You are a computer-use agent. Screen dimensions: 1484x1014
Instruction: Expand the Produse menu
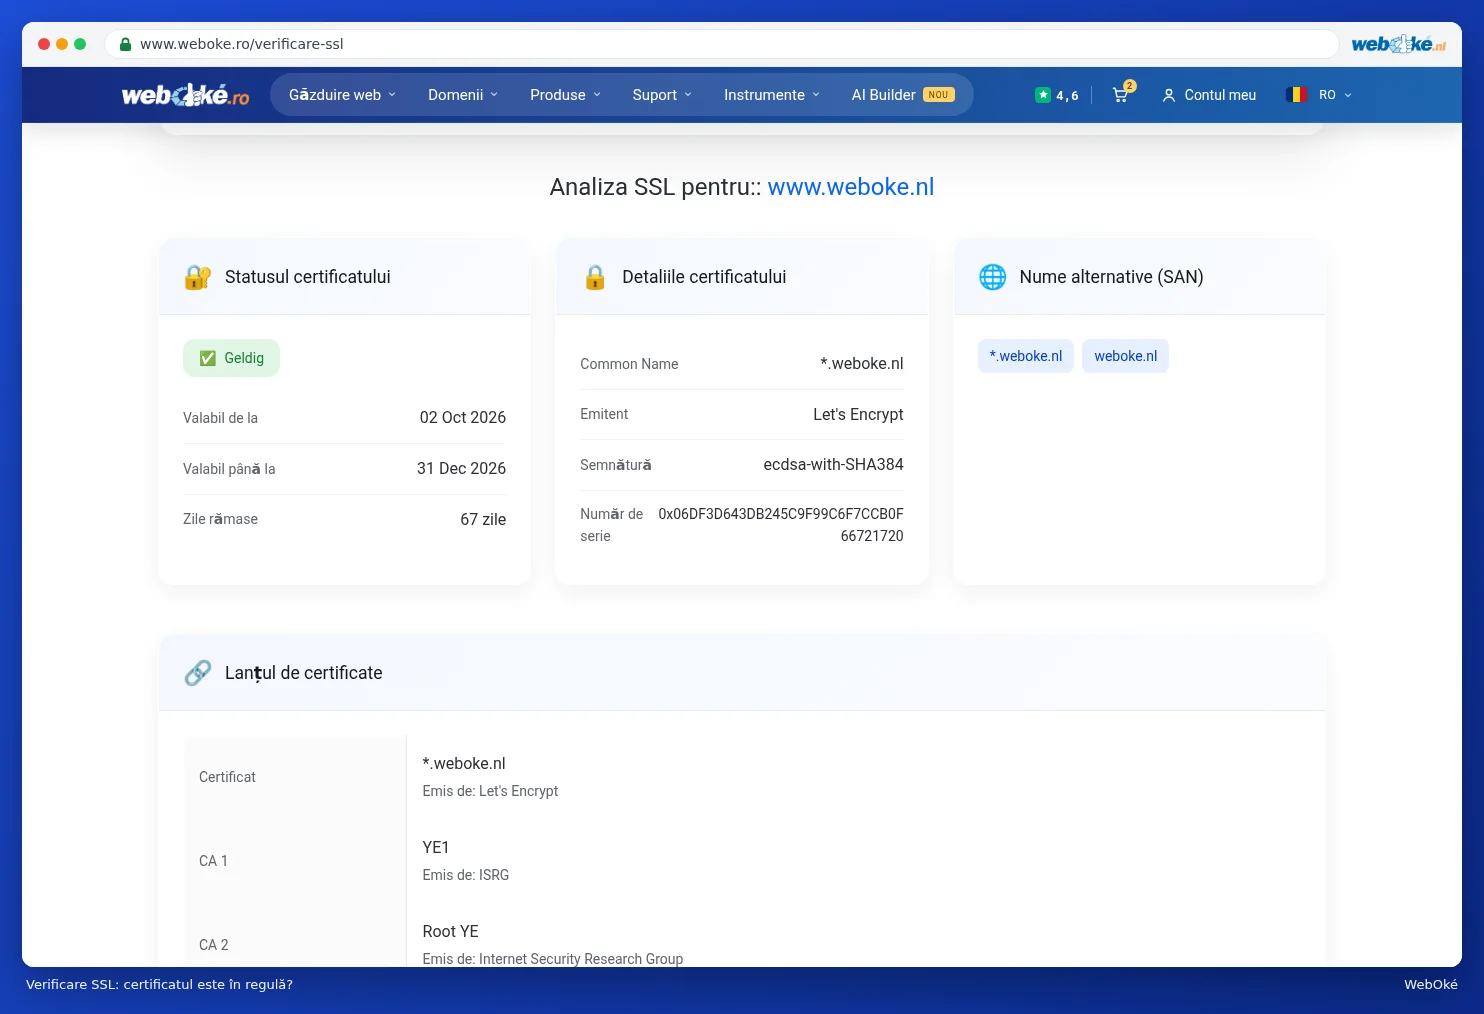pyautogui.click(x=566, y=95)
